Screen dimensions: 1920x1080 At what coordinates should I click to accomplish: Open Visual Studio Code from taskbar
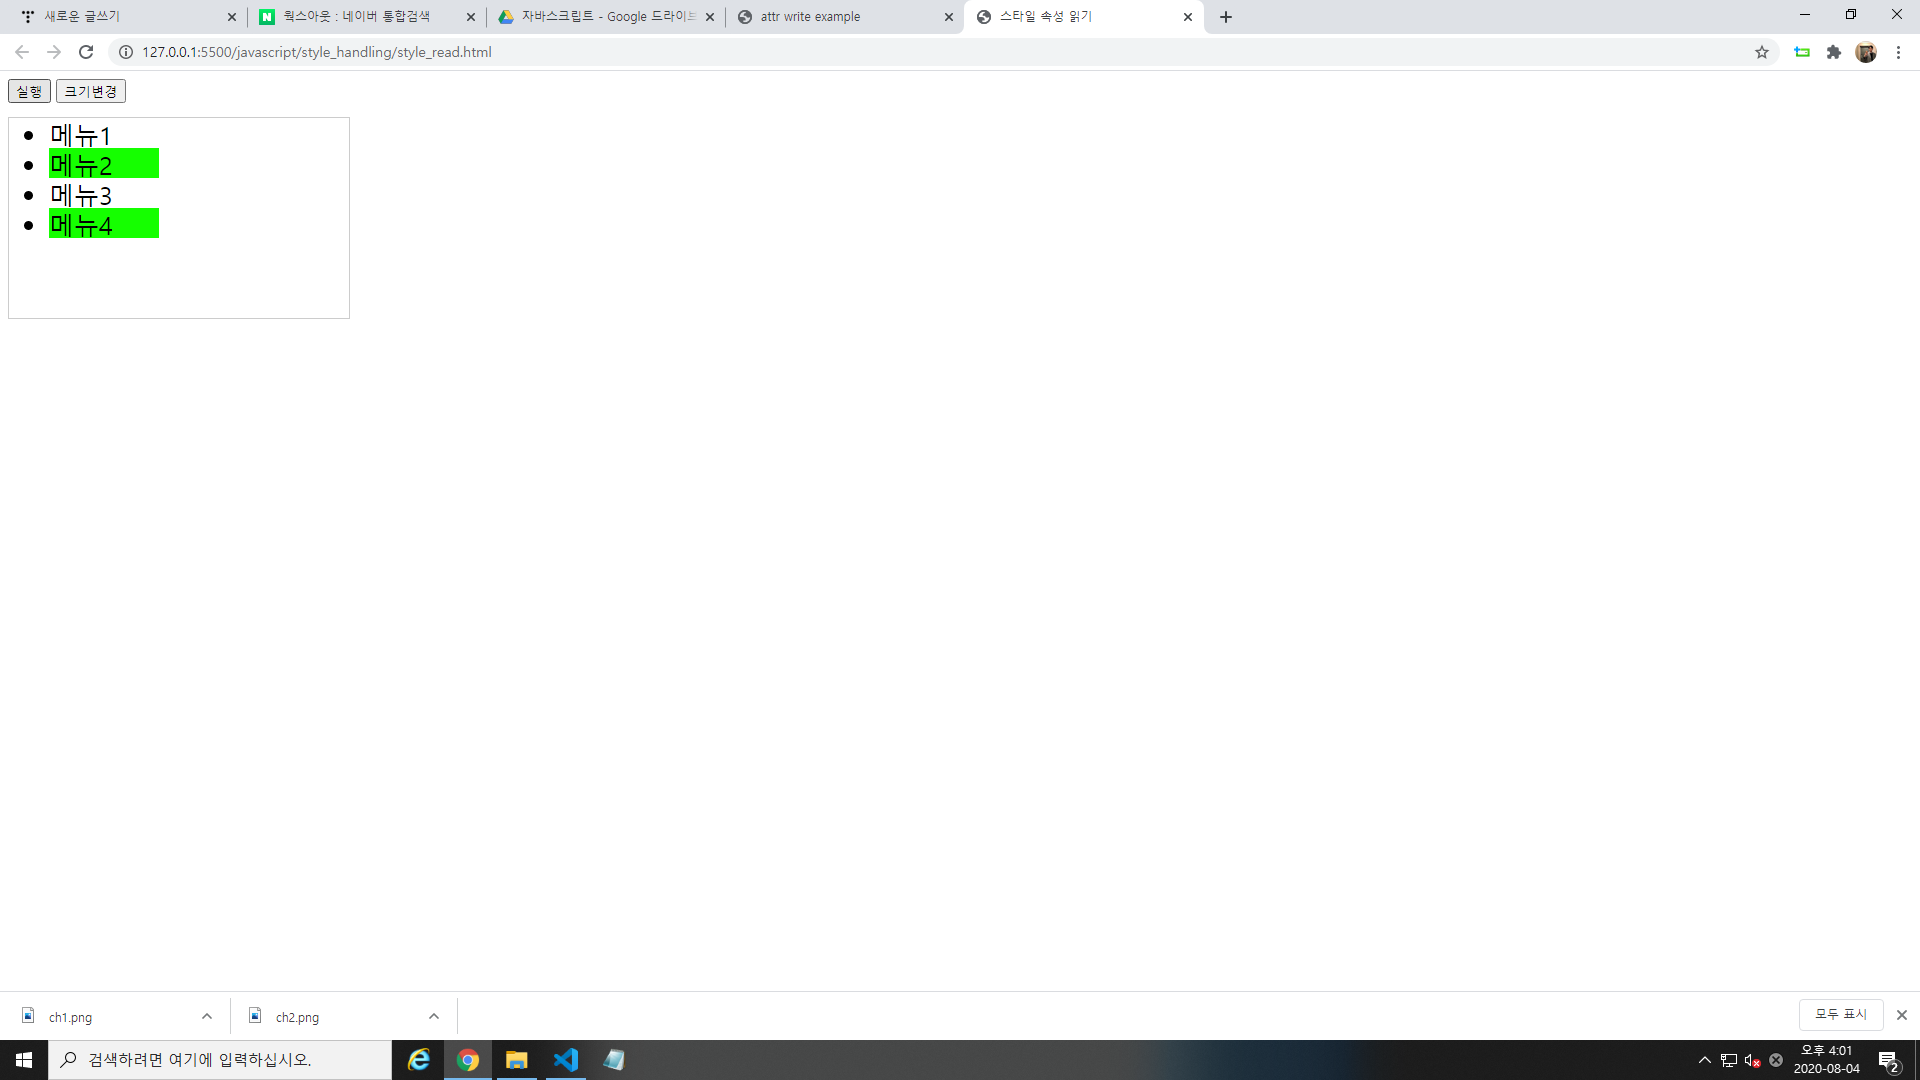click(565, 1060)
